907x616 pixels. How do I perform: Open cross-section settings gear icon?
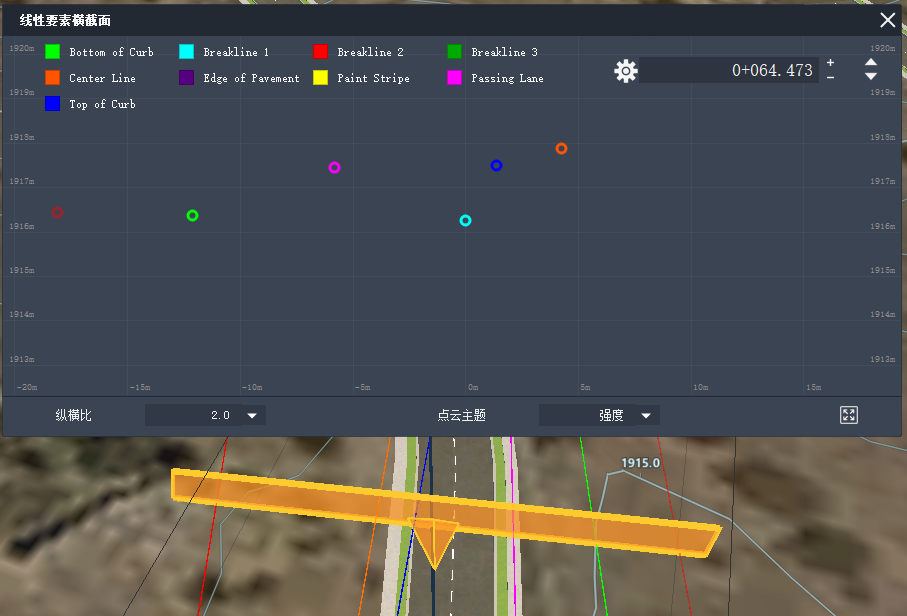click(625, 71)
